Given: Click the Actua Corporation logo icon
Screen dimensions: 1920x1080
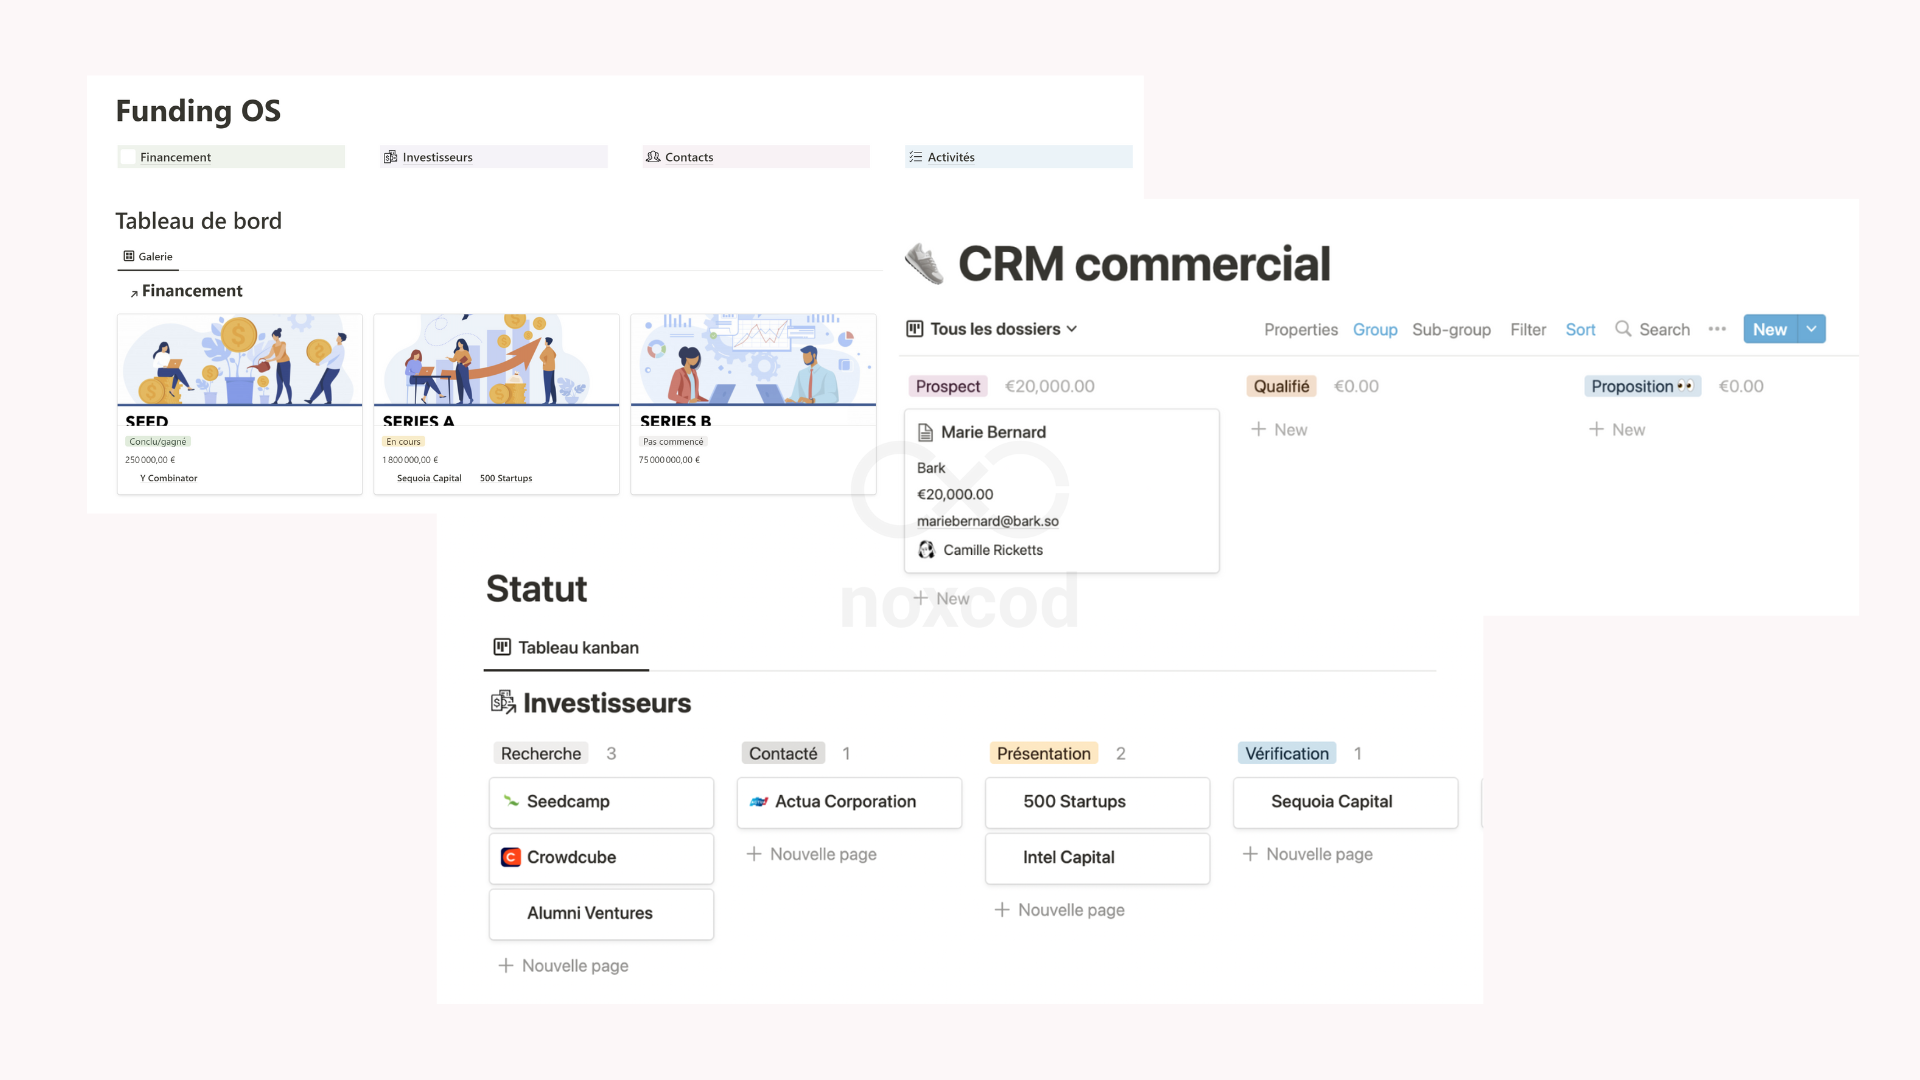Looking at the screenshot, I should point(760,801).
